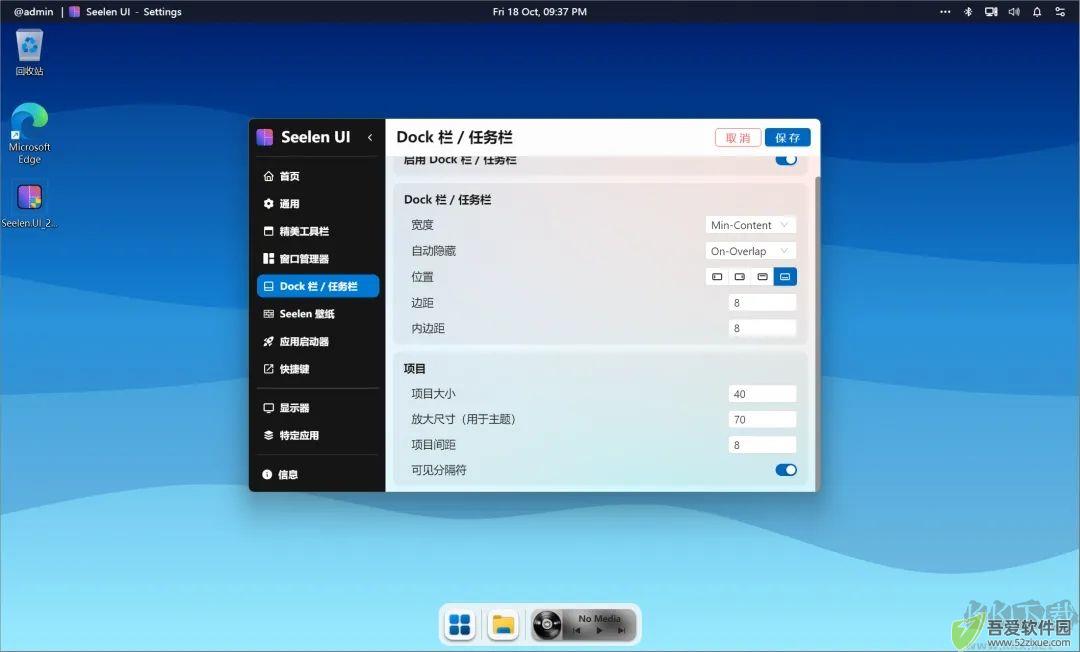Click the media album disc in dock
Viewport: 1080px width, 652px height.
tap(547, 625)
